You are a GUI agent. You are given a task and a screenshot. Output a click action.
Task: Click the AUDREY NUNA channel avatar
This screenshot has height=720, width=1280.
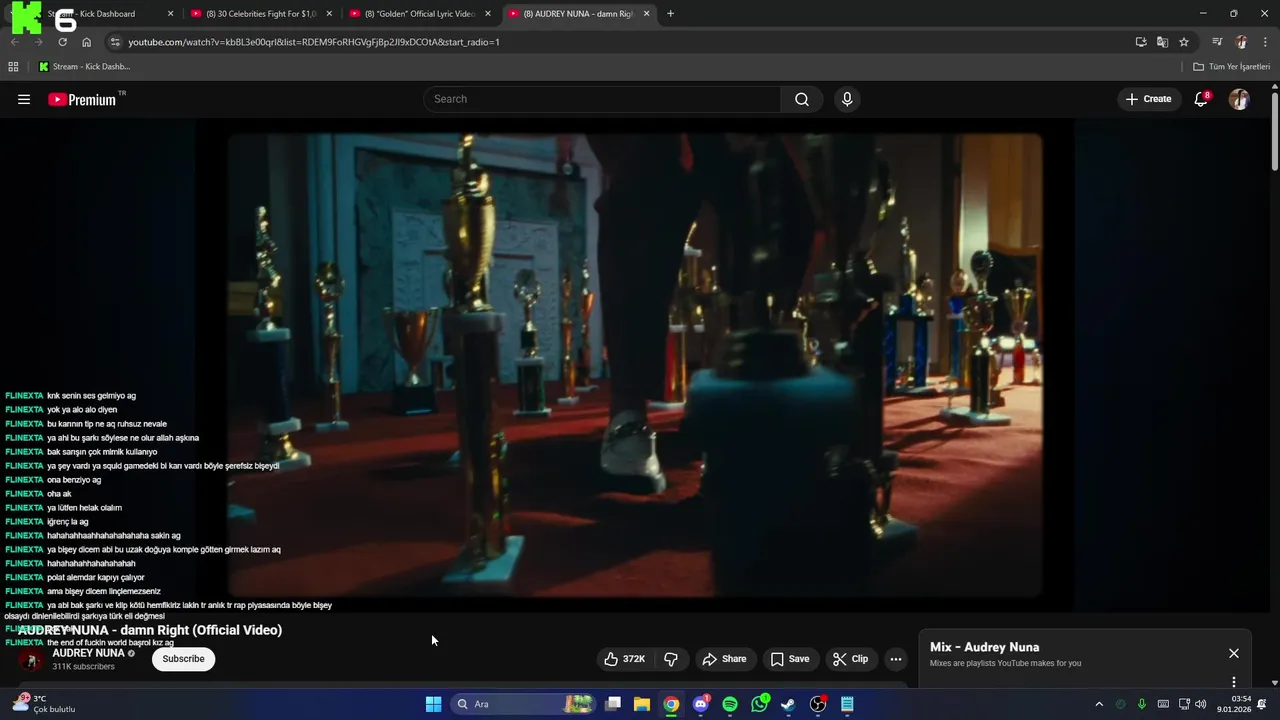tap(31, 660)
